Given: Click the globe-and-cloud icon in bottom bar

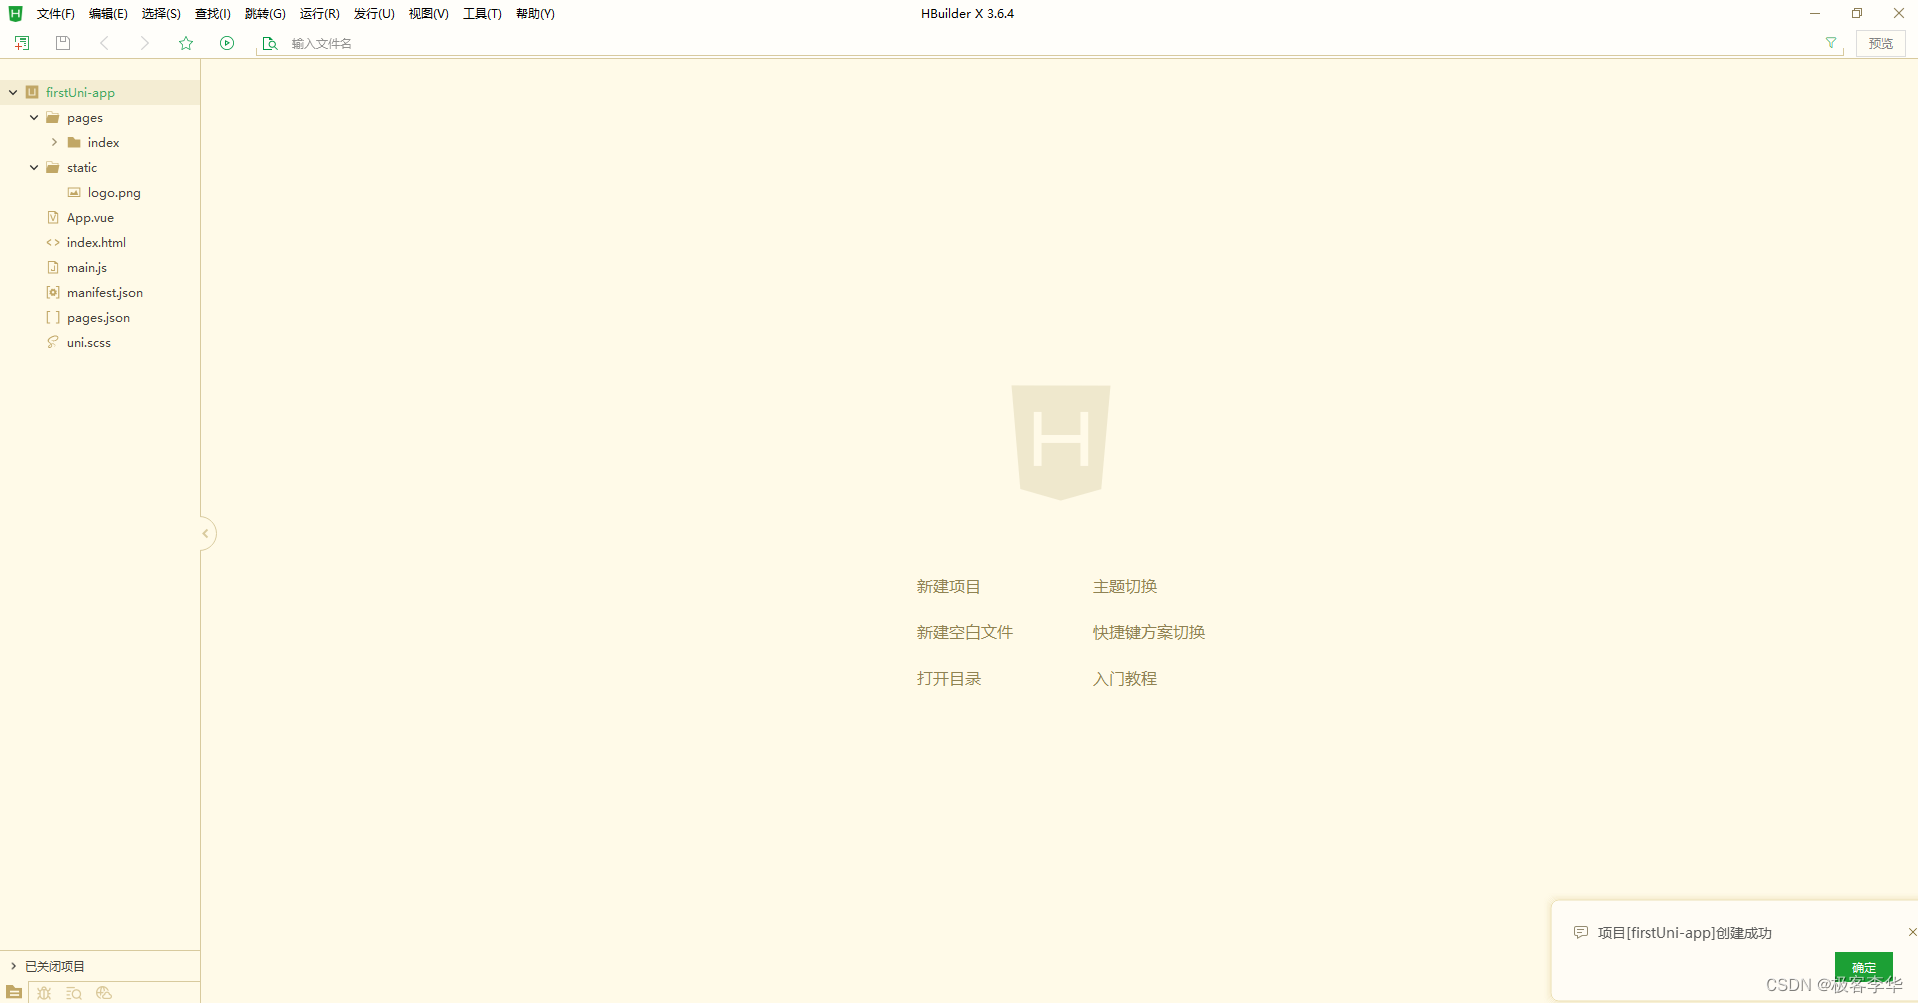Looking at the screenshot, I should (104, 993).
